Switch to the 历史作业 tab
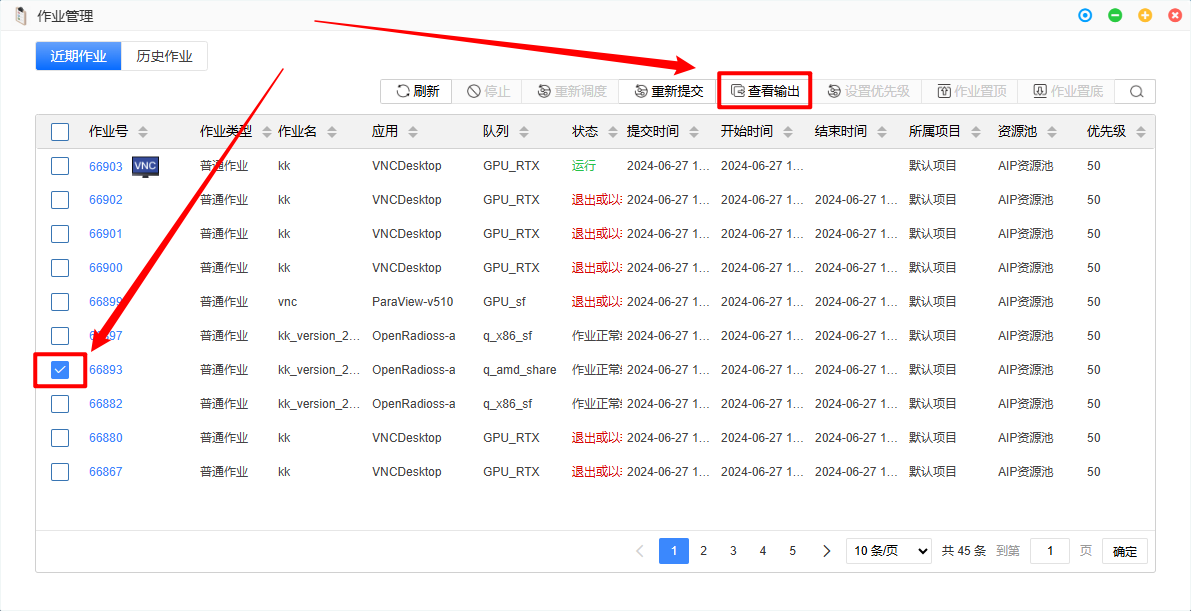1191x611 pixels. (164, 55)
